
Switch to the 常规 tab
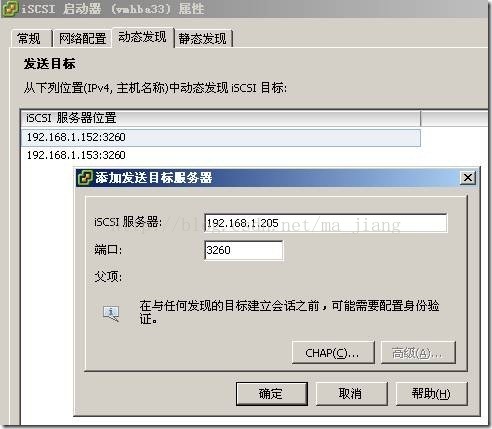point(29,39)
